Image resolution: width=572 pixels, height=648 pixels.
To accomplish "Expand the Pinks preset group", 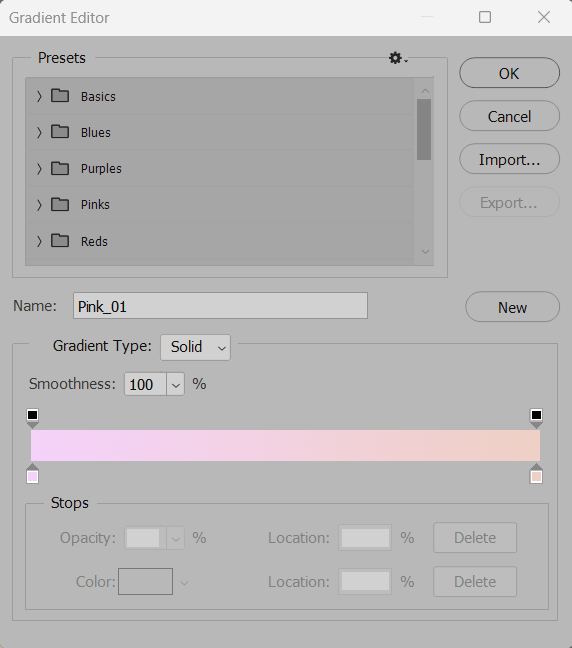I will coord(39,205).
